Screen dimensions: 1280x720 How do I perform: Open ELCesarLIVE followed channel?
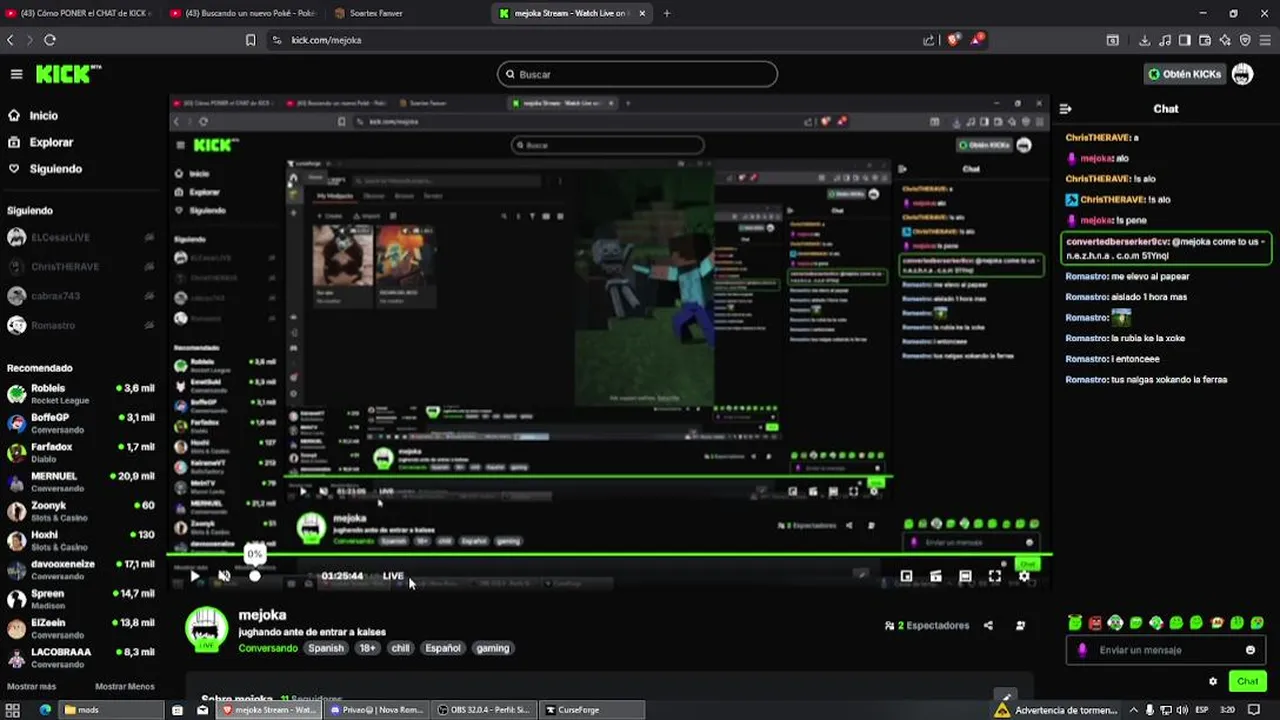click(80, 238)
